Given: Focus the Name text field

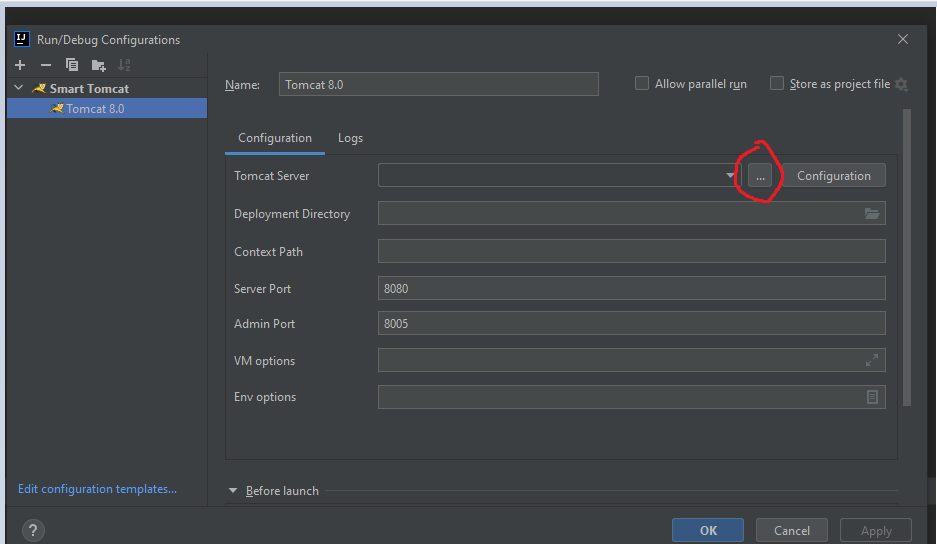Looking at the screenshot, I should pyautogui.click(x=439, y=84).
